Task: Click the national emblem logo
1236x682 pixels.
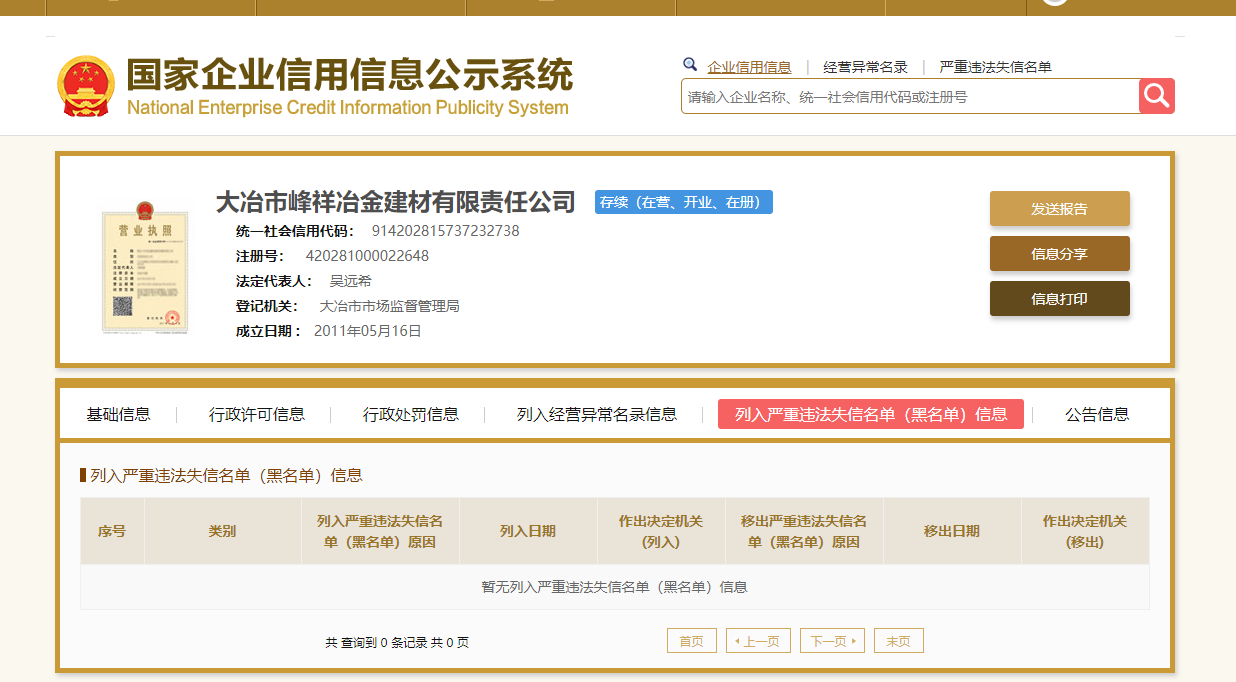Action: click(x=86, y=86)
